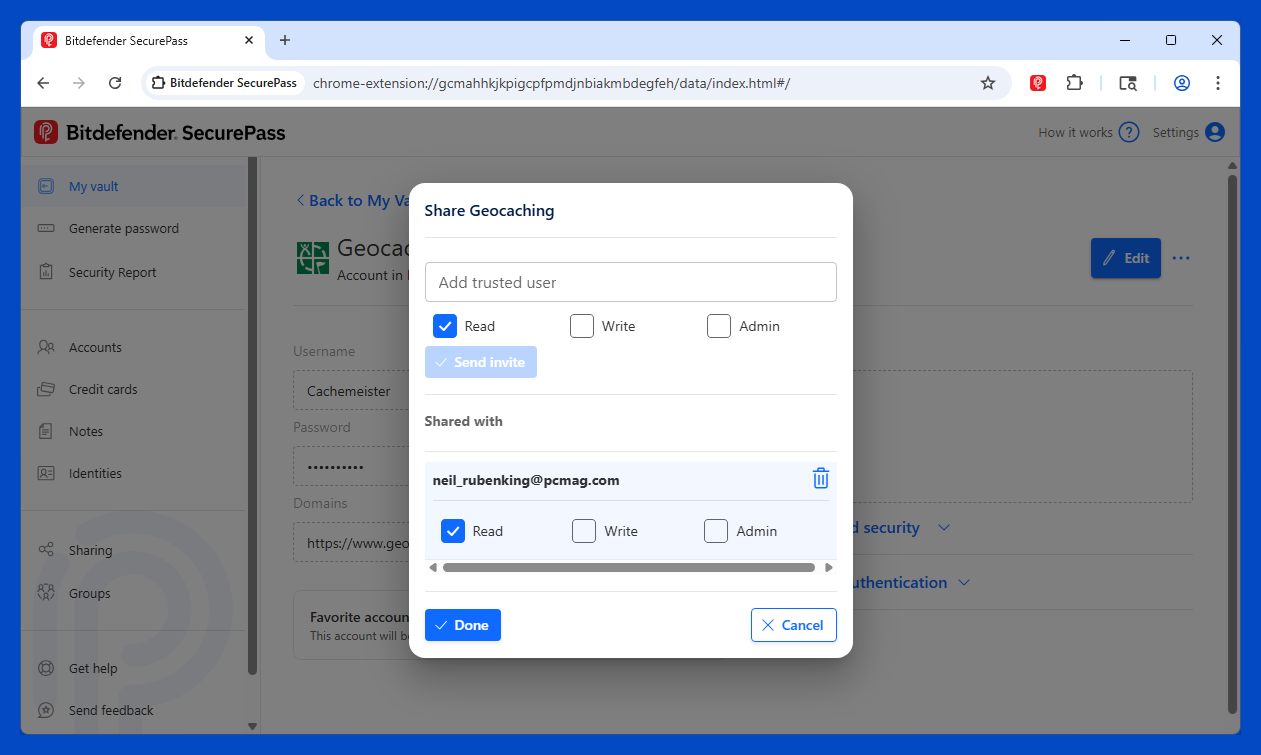Expand the security section chevron

pyautogui.click(x=944, y=527)
